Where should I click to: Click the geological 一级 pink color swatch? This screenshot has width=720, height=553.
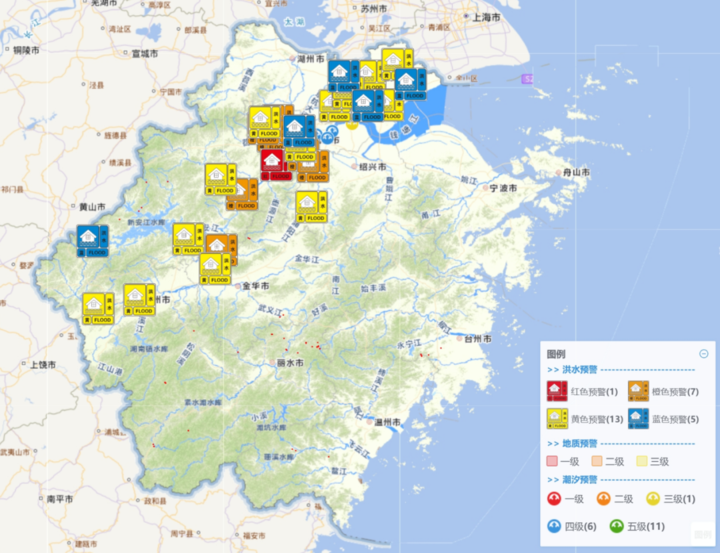[x=552, y=461]
